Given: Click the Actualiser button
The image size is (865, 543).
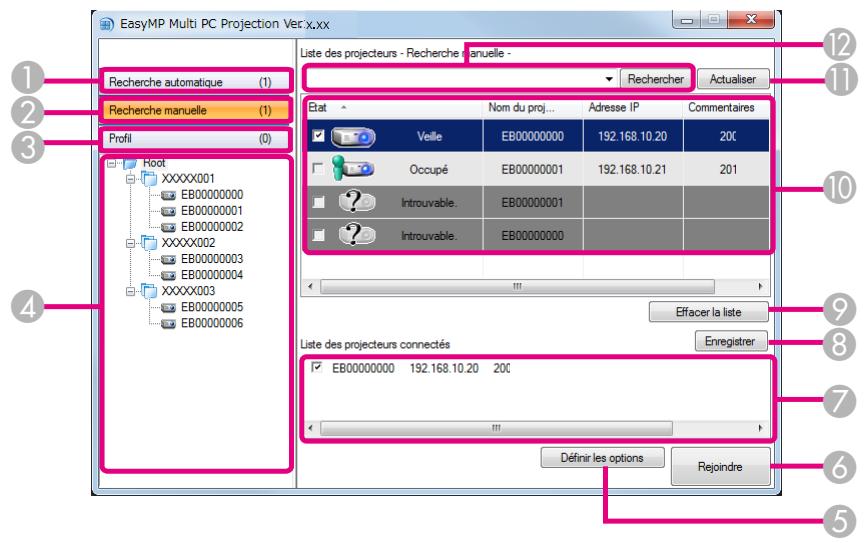Looking at the screenshot, I should 733,79.
